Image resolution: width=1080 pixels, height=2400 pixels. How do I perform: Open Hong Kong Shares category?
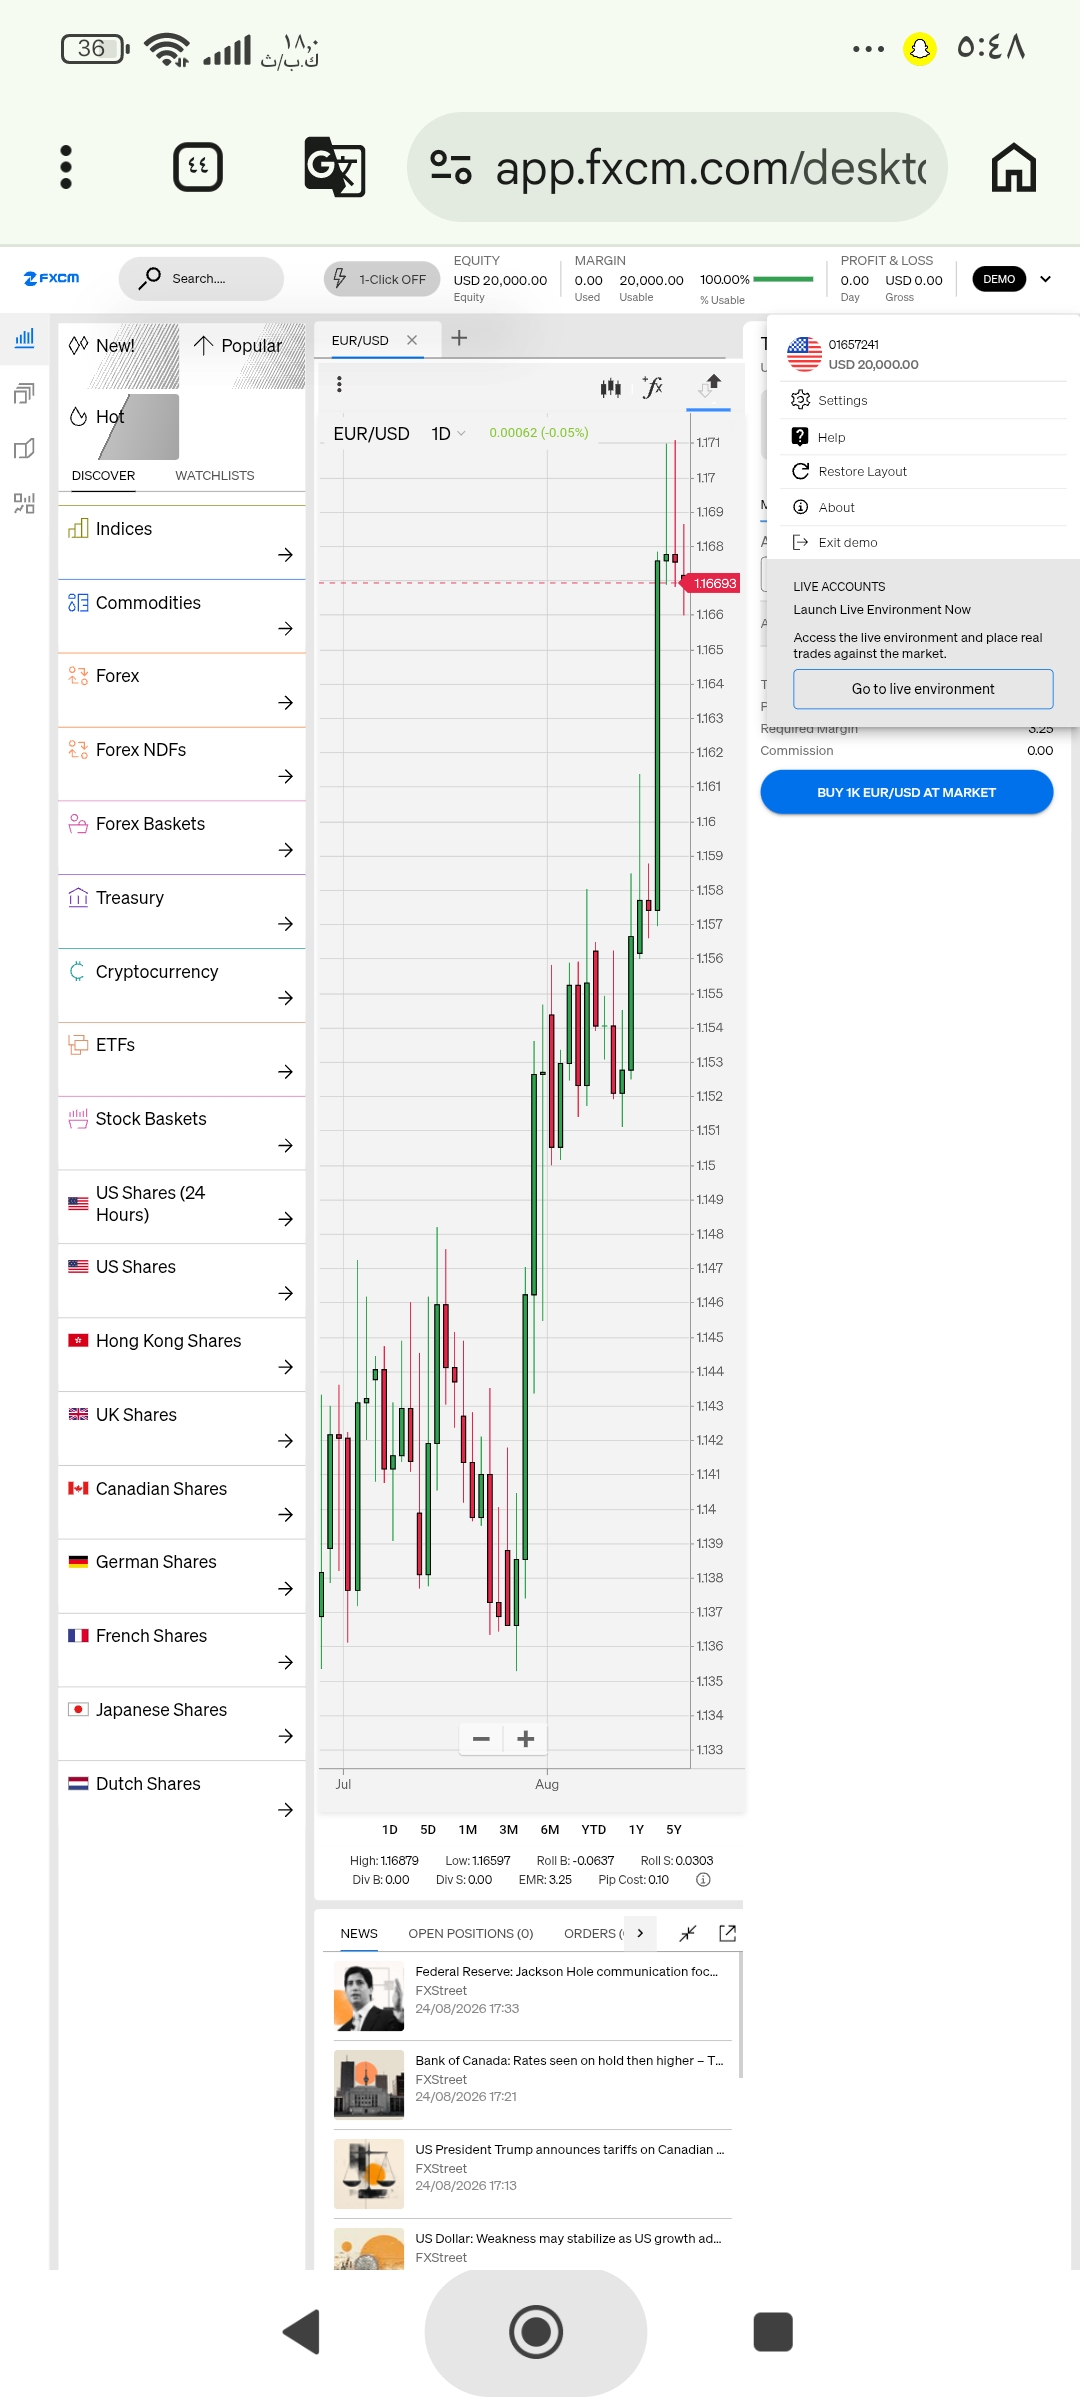pyautogui.click(x=182, y=1355)
